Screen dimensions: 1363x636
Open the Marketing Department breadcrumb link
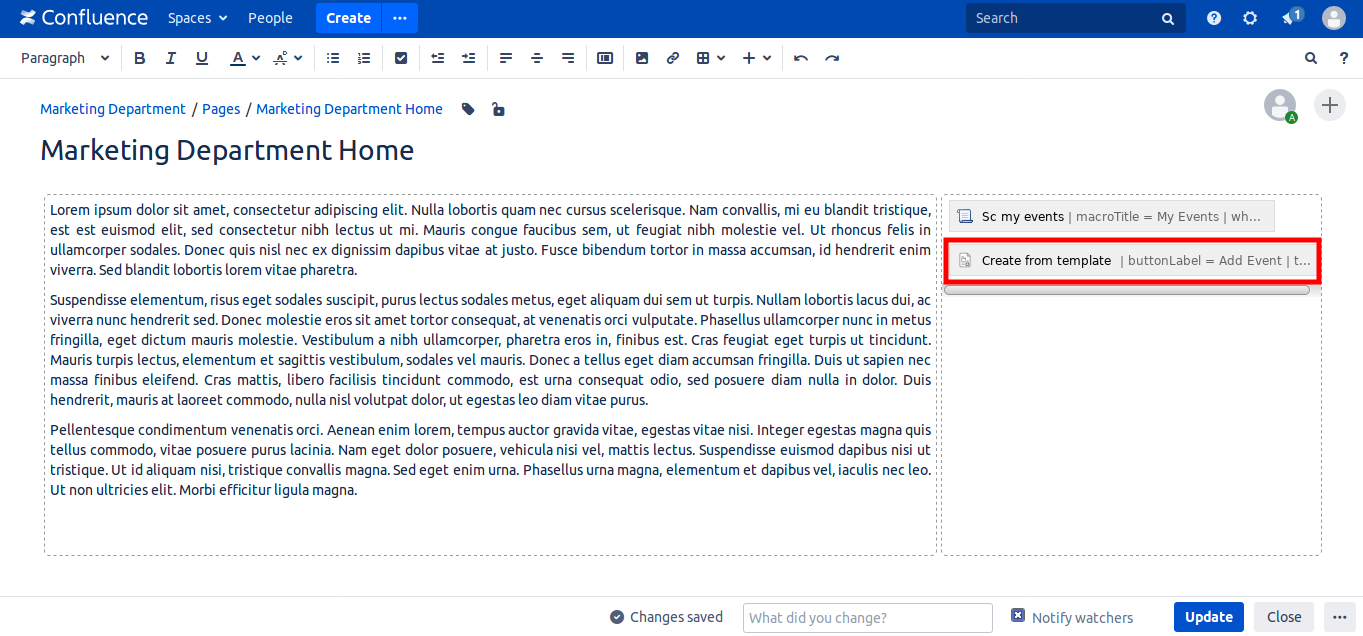click(x=113, y=109)
